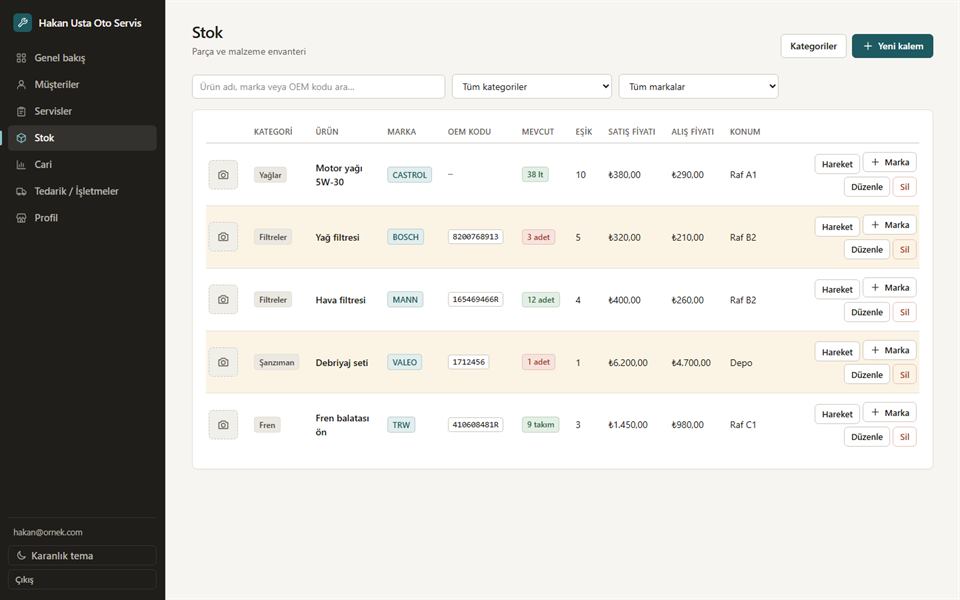Click the Servisler clipboard icon

pos(21,111)
